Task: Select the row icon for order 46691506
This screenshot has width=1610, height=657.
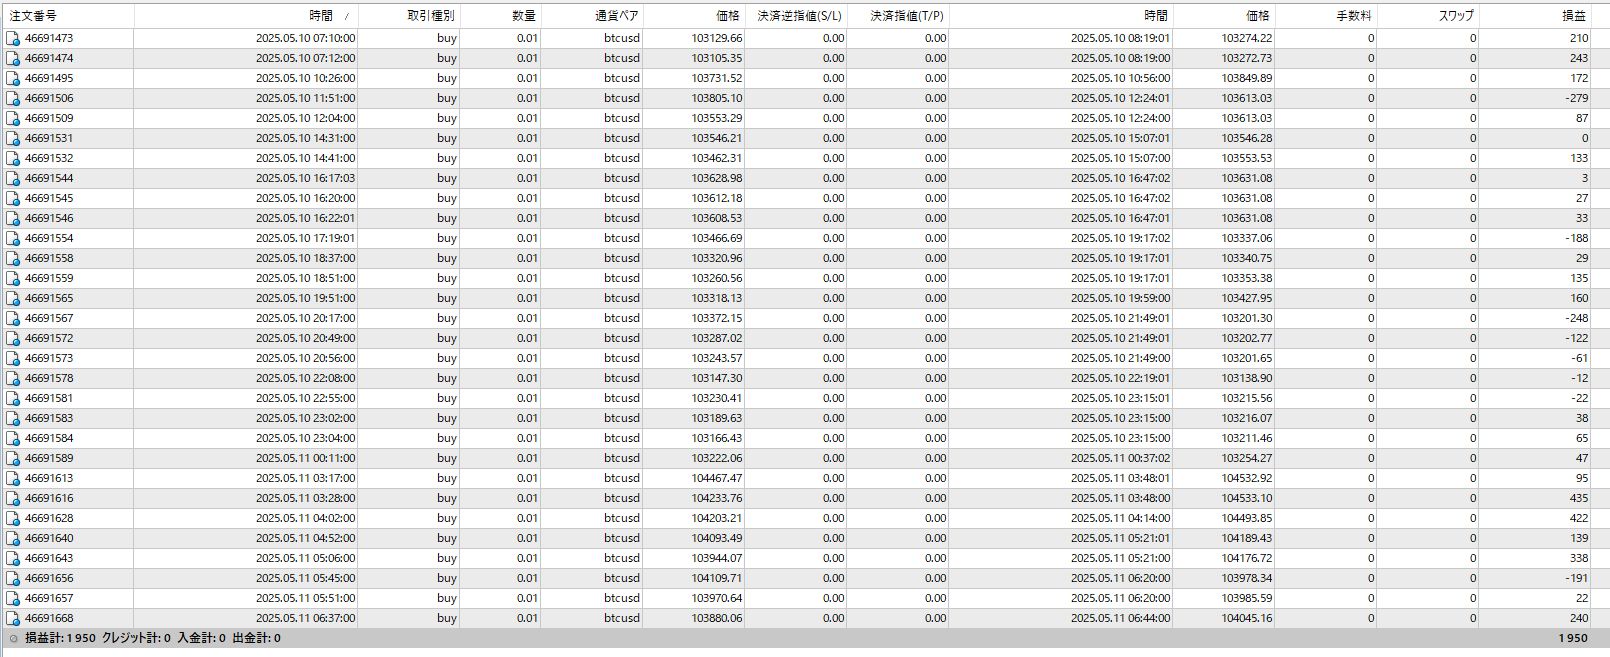Action: click(x=13, y=98)
